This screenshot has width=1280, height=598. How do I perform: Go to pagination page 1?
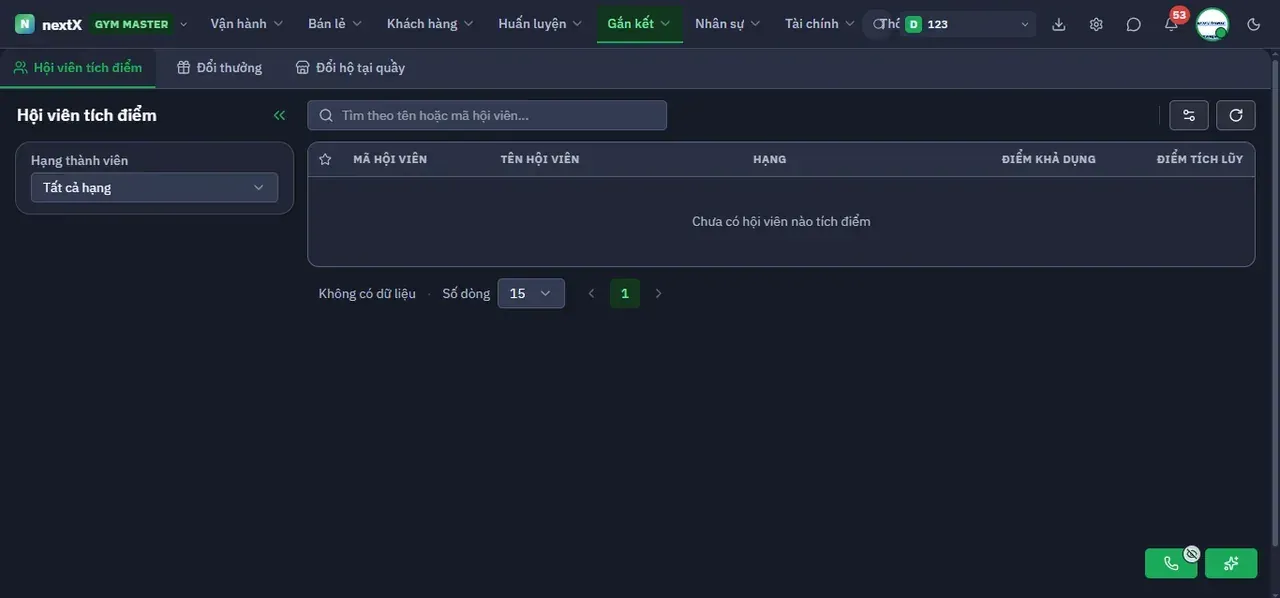click(625, 293)
